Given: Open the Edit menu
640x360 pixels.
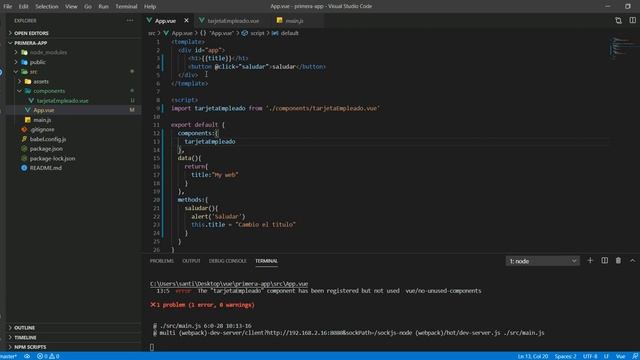Looking at the screenshot, I should pos(23,6).
